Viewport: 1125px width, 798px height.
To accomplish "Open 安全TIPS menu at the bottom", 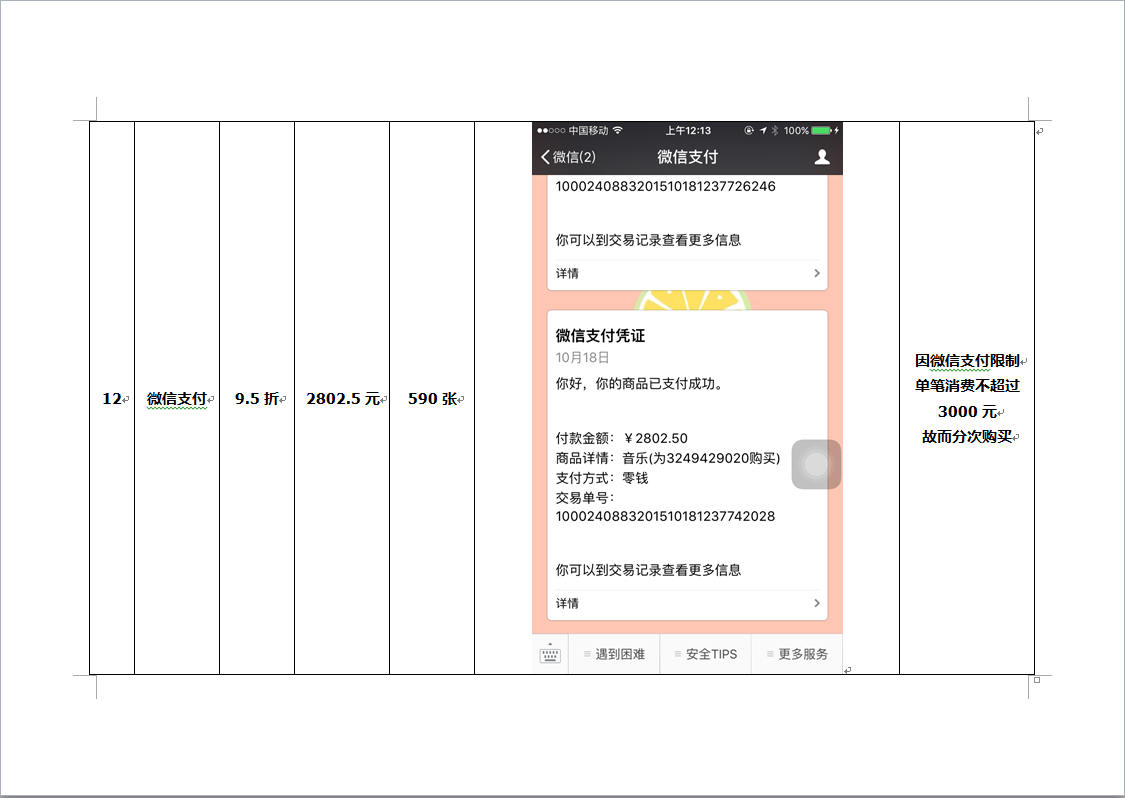I will (706, 654).
